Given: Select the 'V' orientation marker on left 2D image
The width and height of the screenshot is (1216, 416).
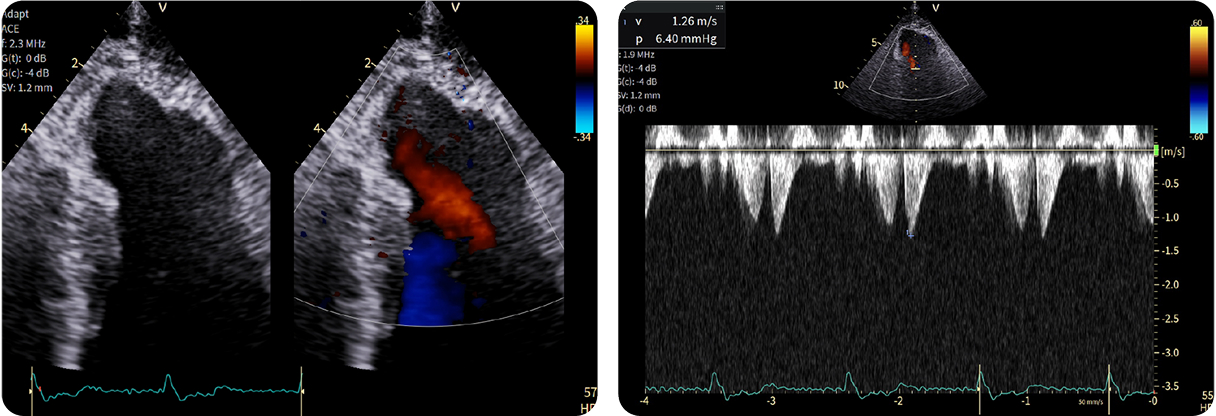Looking at the screenshot, I should pyautogui.click(x=163, y=8).
